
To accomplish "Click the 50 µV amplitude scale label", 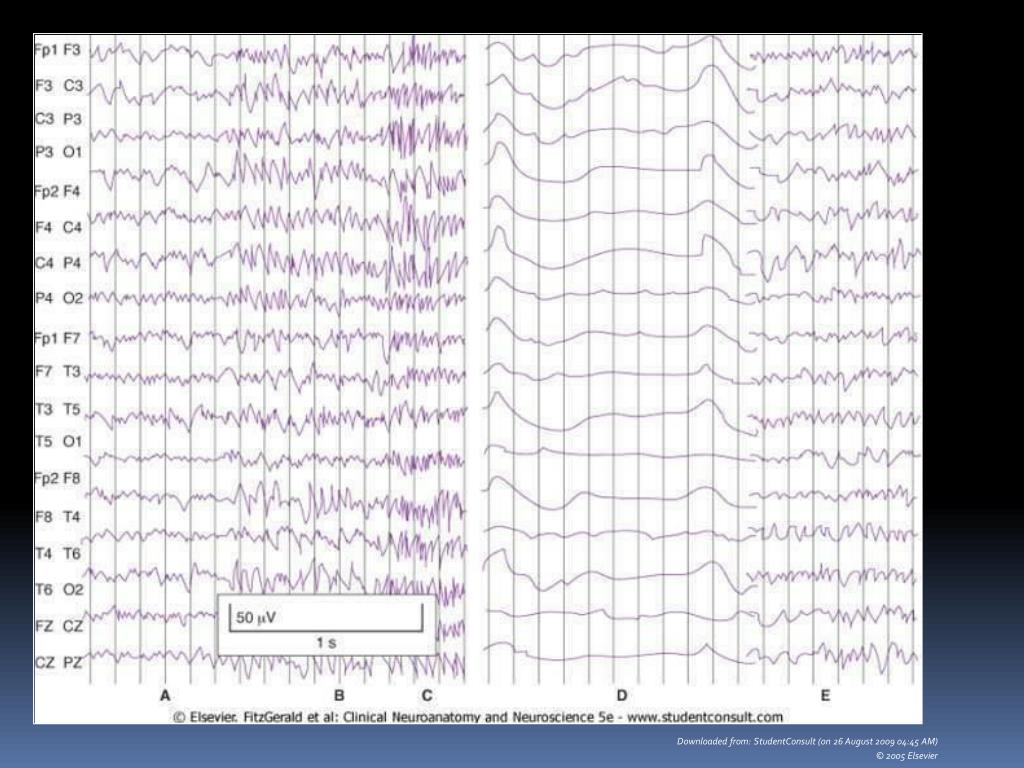I will pyautogui.click(x=256, y=617).
